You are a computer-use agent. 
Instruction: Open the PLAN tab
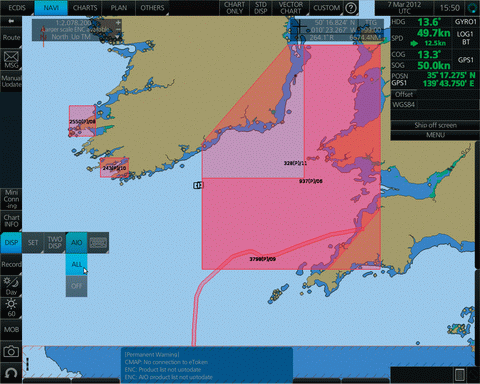click(119, 8)
